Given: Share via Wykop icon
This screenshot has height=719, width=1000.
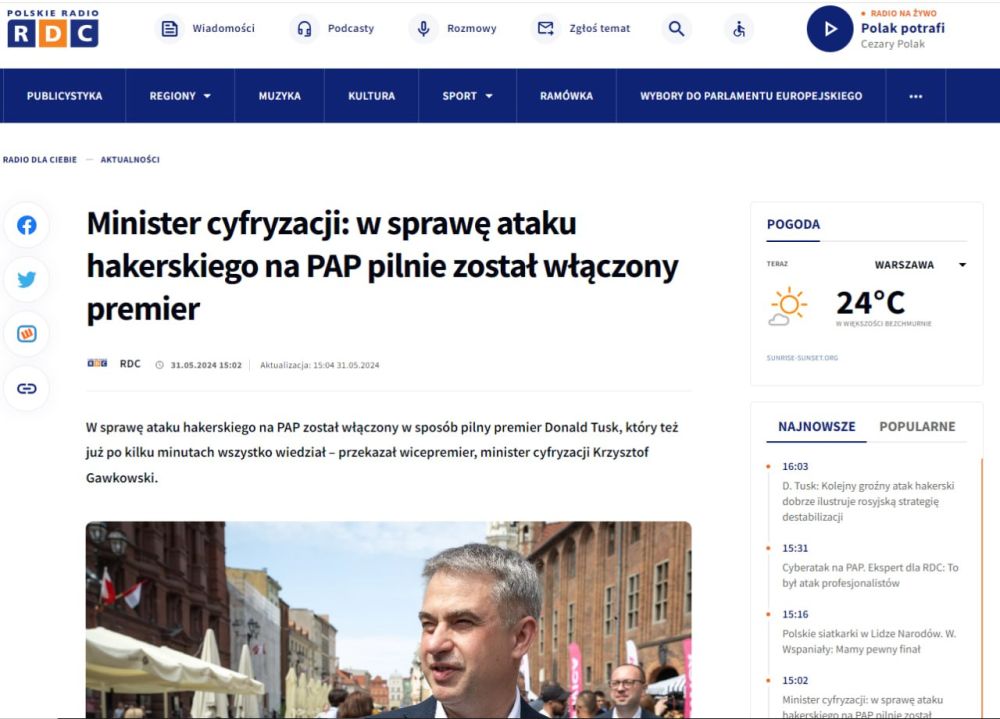Looking at the screenshot, I should point(27,334).
